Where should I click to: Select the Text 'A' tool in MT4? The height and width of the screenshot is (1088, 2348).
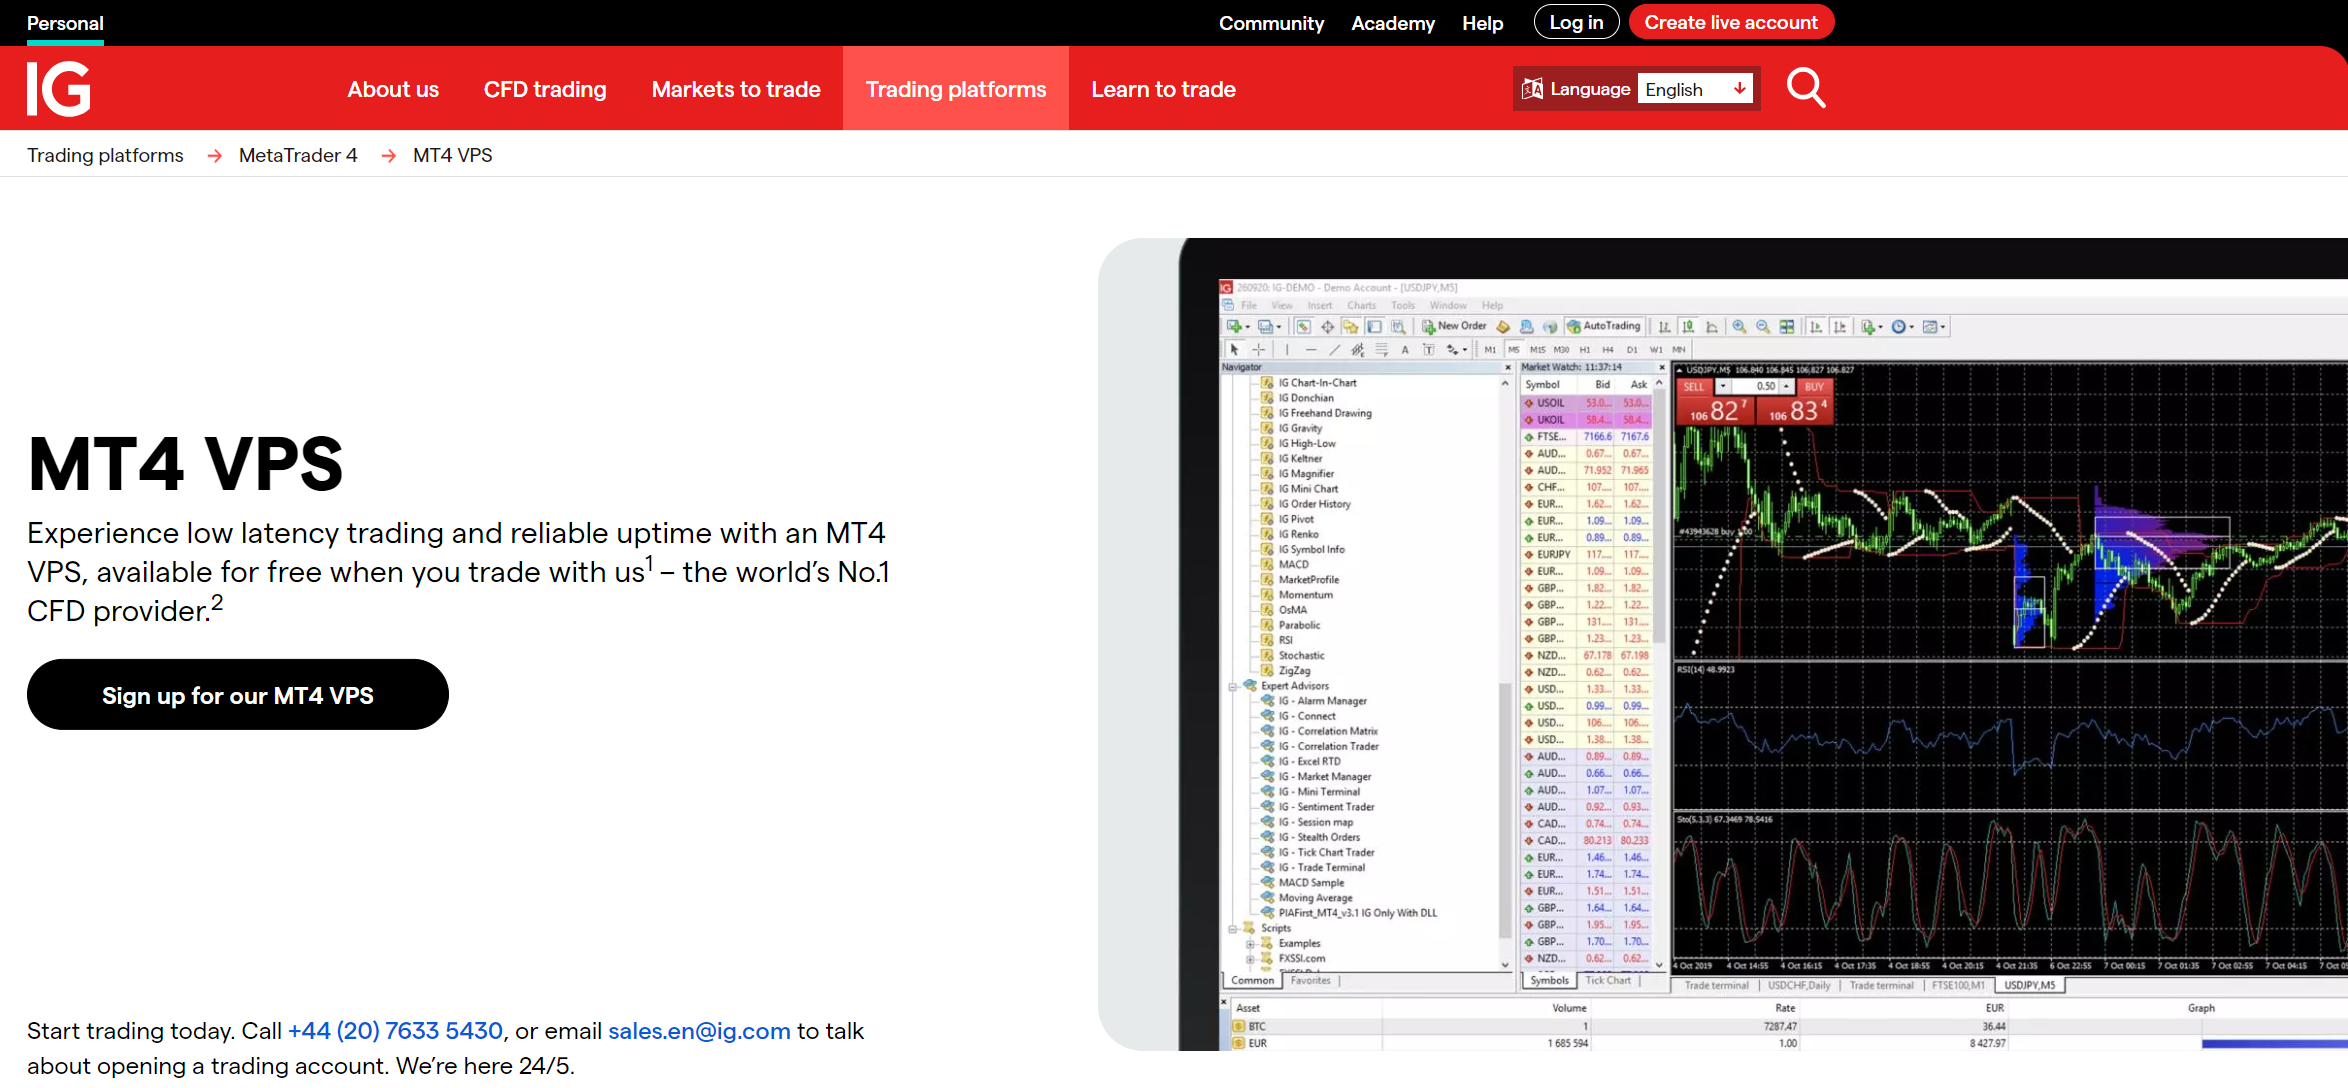click(x=1405, y=350)
